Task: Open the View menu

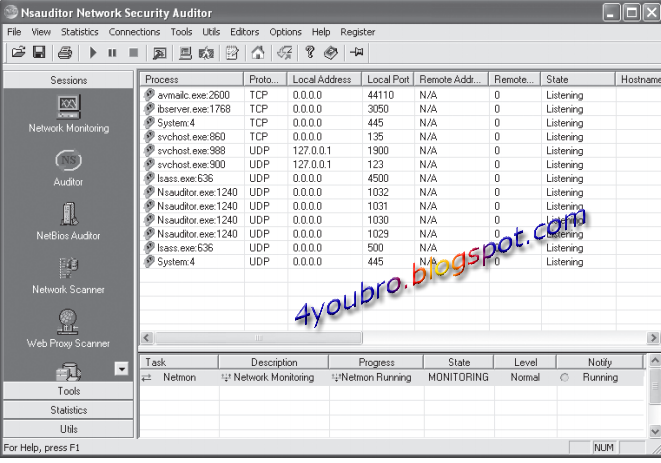Action: (x=41, y=32)
